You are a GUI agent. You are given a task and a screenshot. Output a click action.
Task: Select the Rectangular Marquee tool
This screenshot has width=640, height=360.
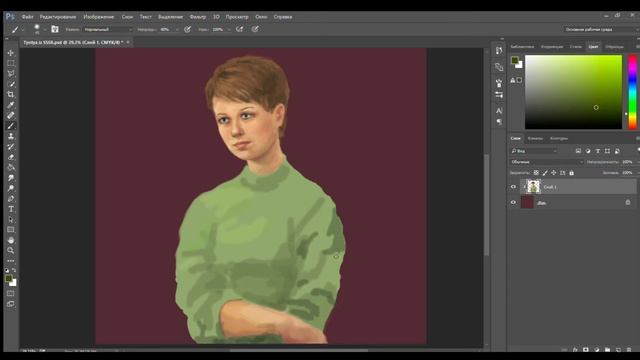11,63
